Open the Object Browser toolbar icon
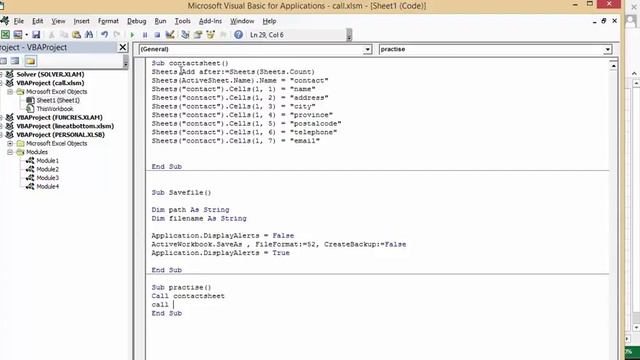 (211, 35)
